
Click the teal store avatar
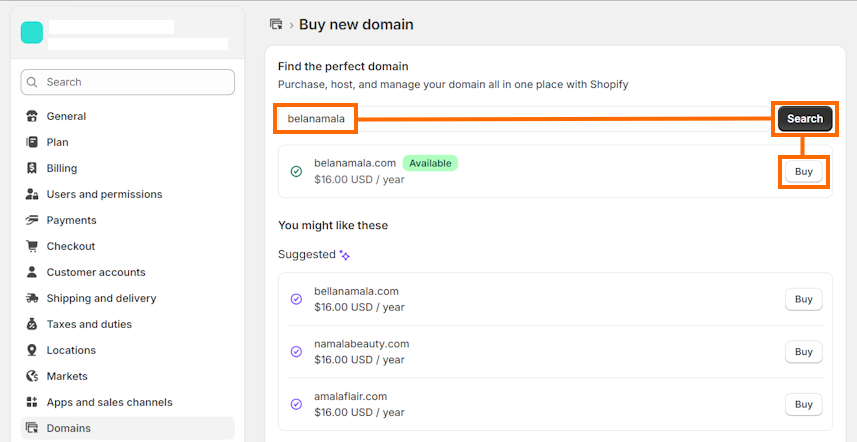click(32, 33)
